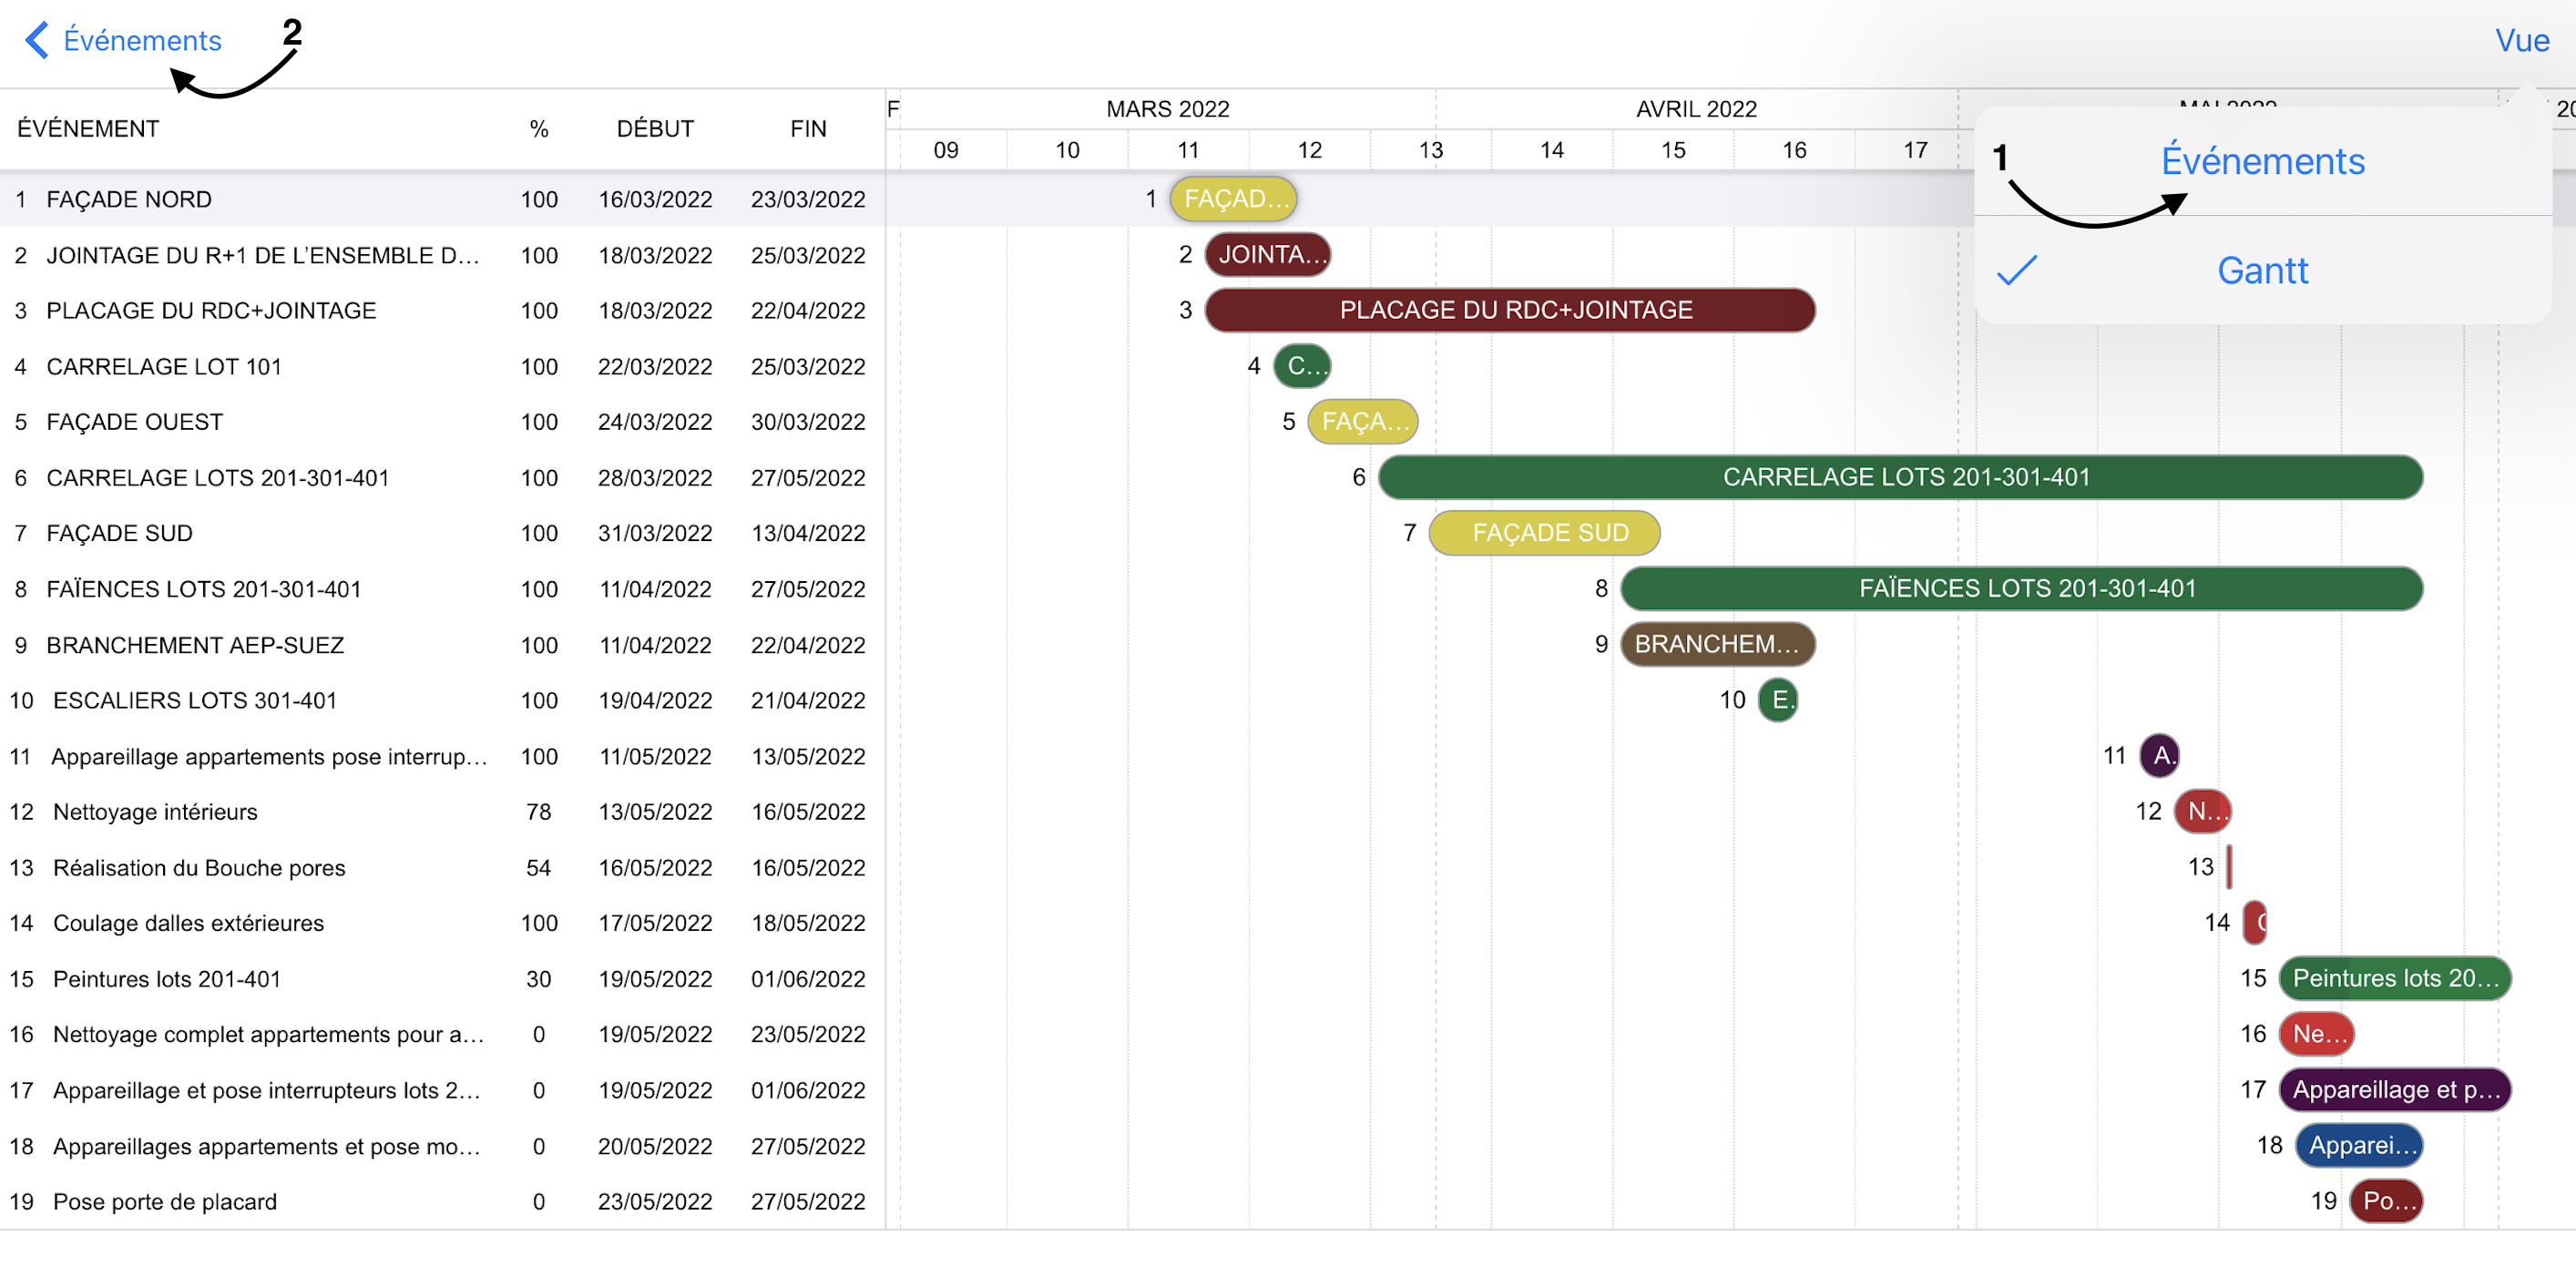Click the blue Apparei… bar for task 18
Screen dimensions: 2576x1277
coord(2358,1146)
